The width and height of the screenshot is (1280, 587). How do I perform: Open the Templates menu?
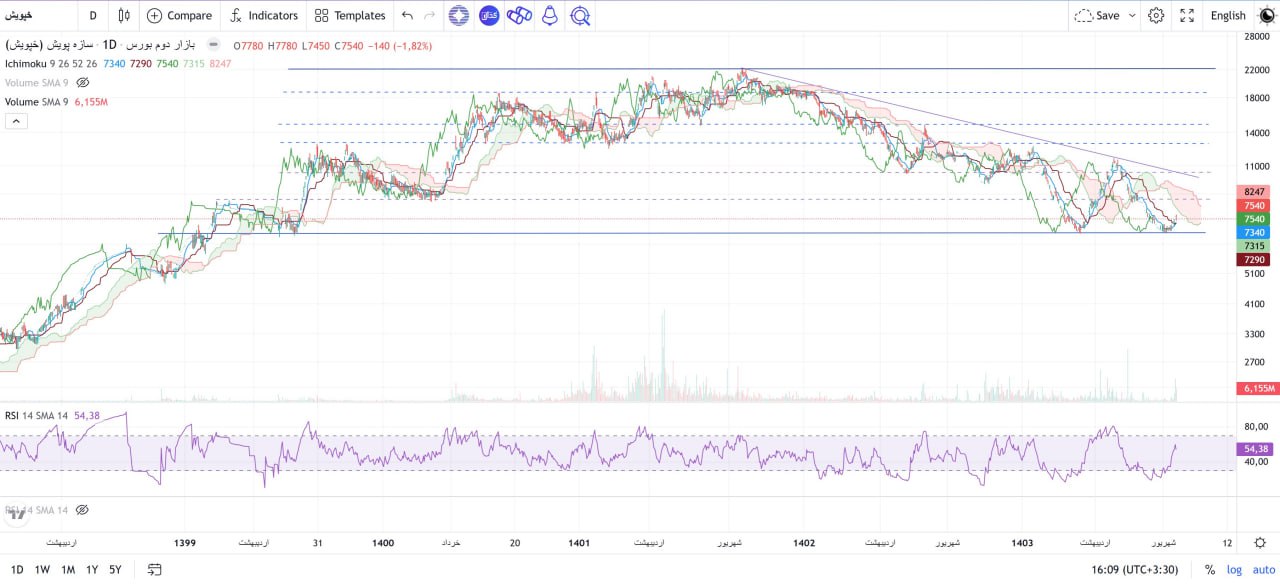[x=350, y=15]
